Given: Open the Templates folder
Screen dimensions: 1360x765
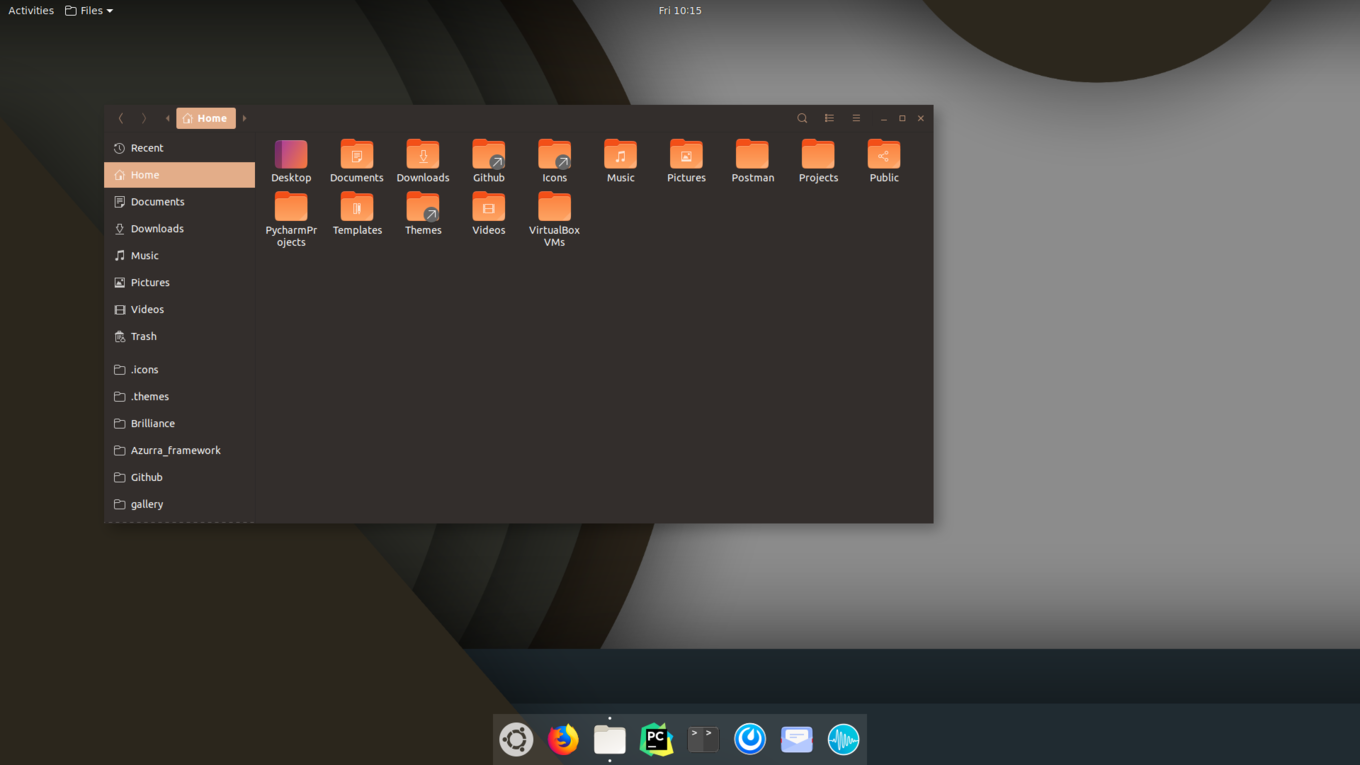Looking at the screenshot, I should [x=357, y=207].
